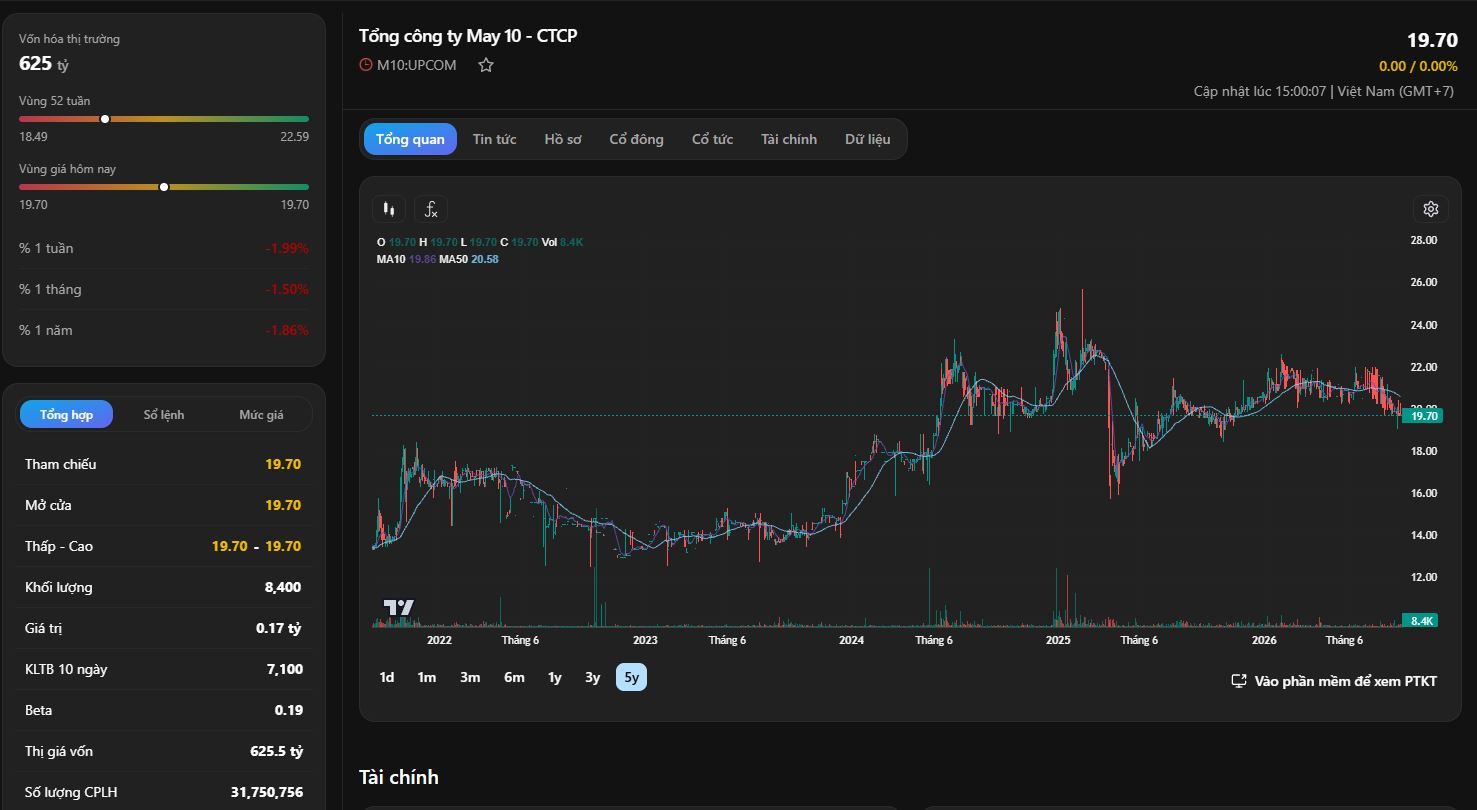Change chart type with candlestick icon
Viewport: 1477px width, 810px height.
[389, 209]
